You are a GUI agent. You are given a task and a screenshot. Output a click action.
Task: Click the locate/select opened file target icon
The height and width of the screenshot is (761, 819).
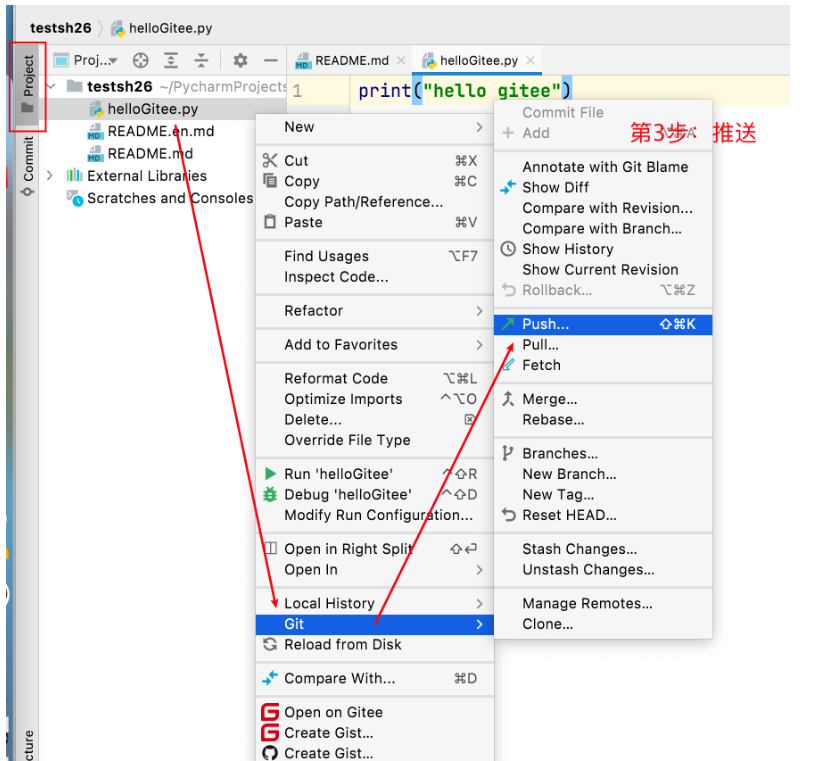click(x=140, y=61)
